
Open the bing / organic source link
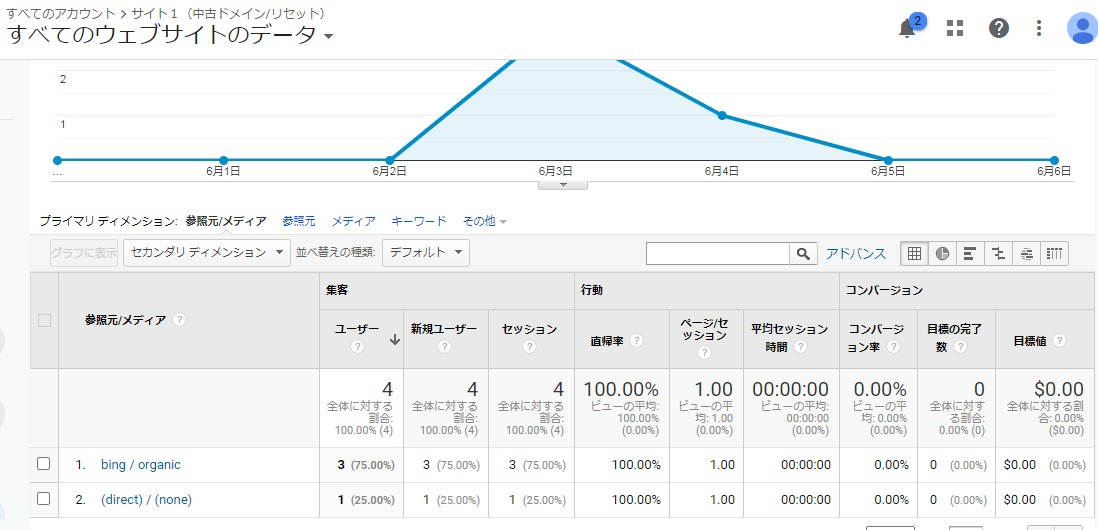pyautogui.click(x=141, y=465)
